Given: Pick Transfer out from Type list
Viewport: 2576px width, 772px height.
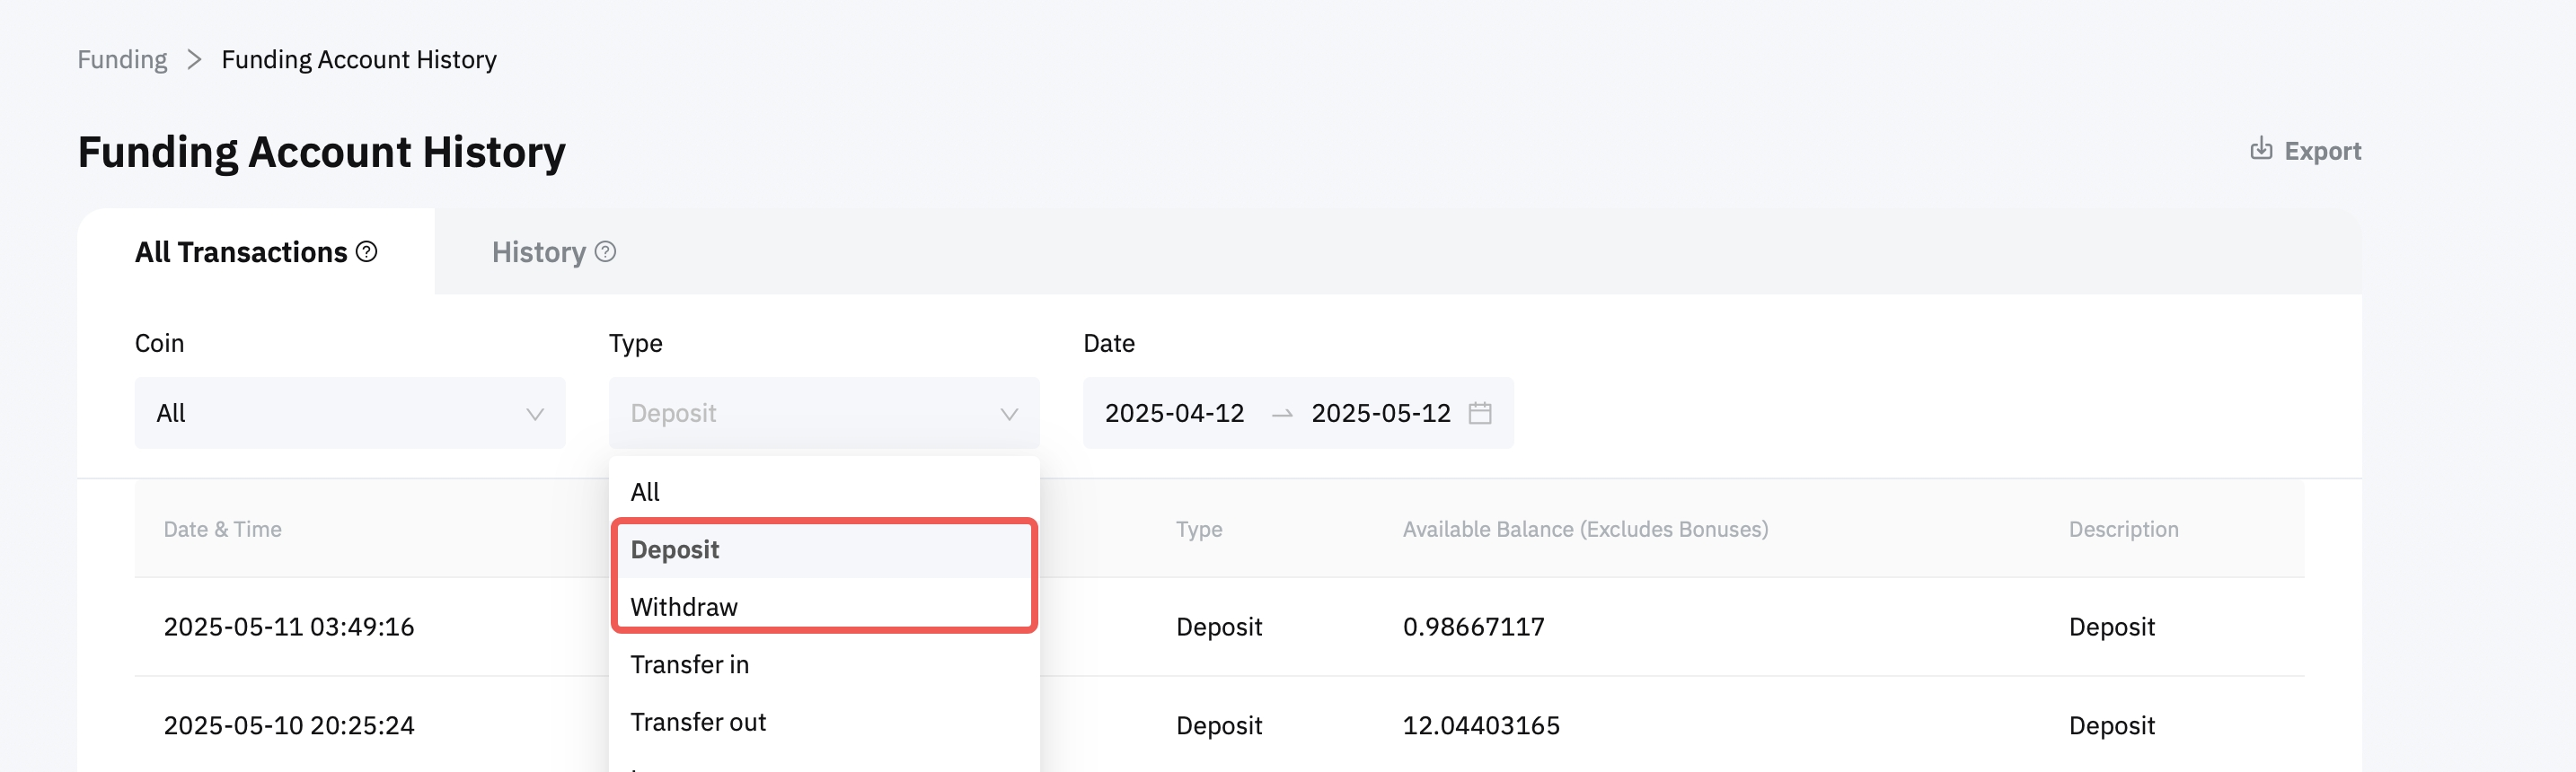Looking at the screenshot, I should pyautogui.click(x=698, y=722).
